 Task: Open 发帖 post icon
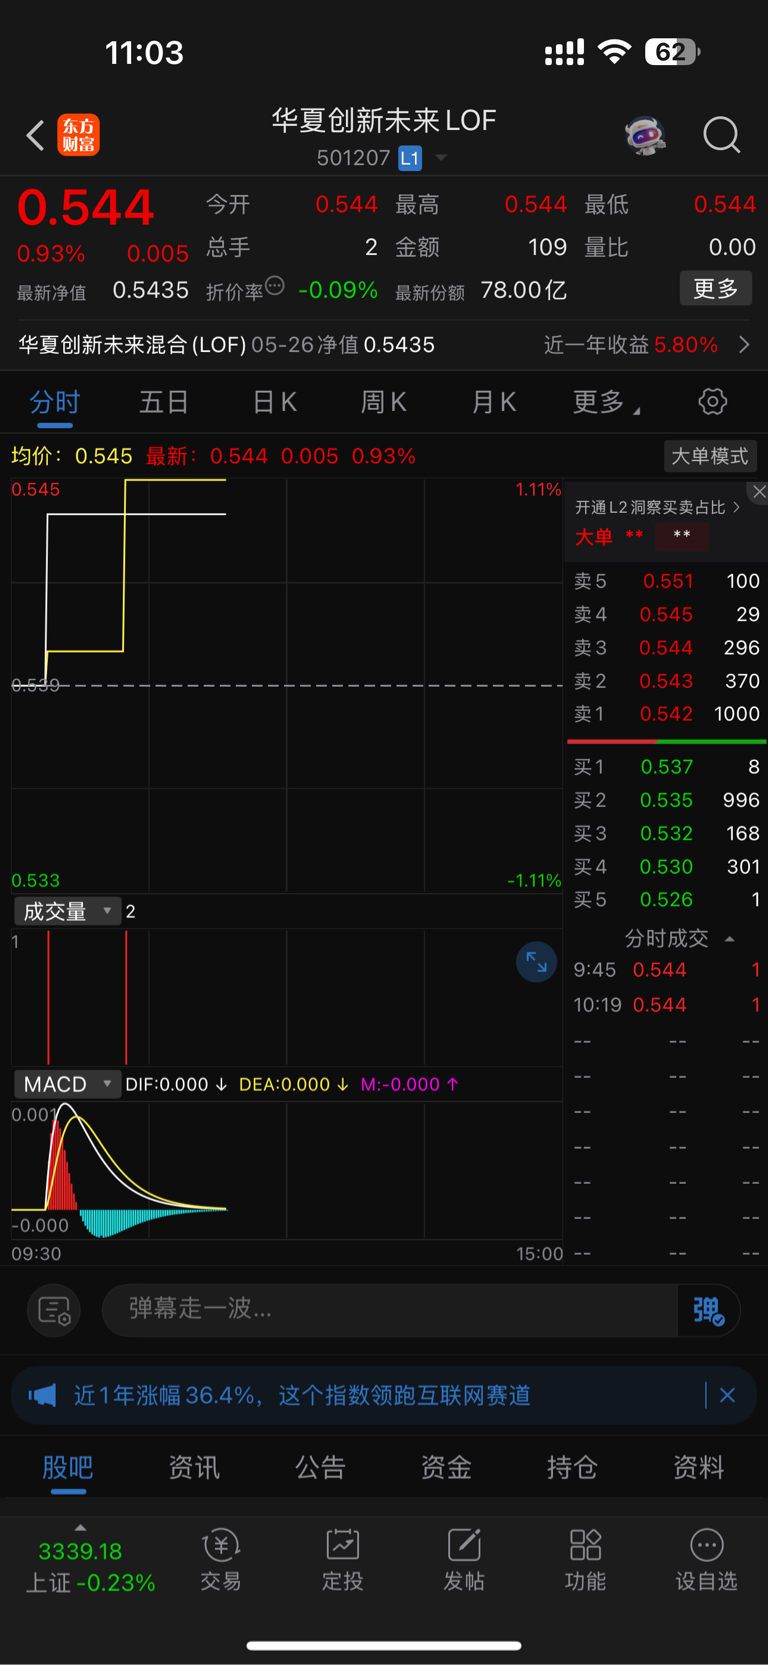coord(464,1559)
